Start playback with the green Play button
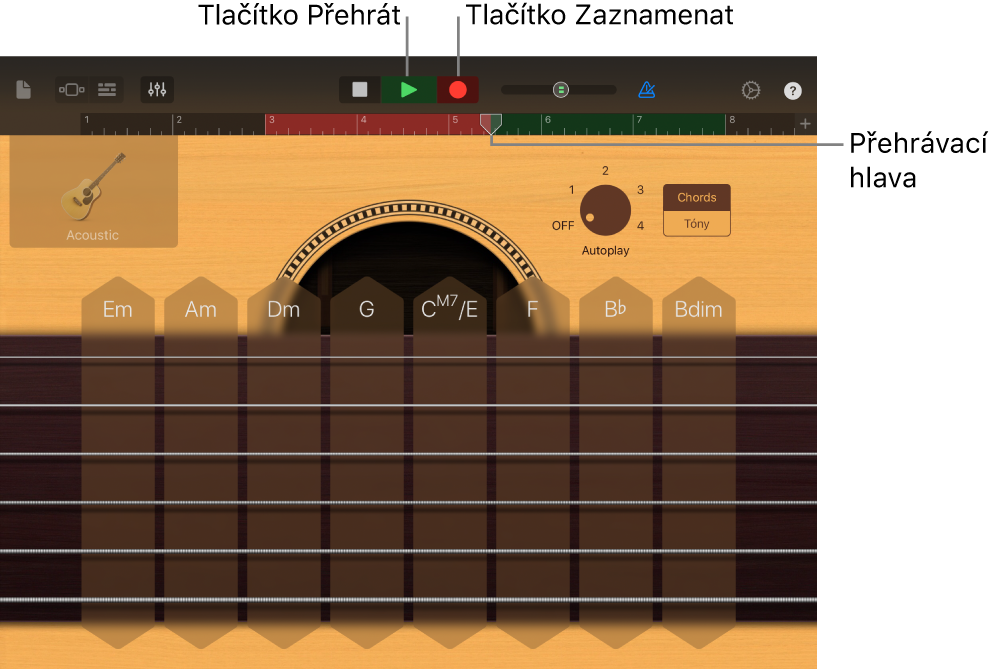Screen dimensions: 998x670 pos(409,90)
